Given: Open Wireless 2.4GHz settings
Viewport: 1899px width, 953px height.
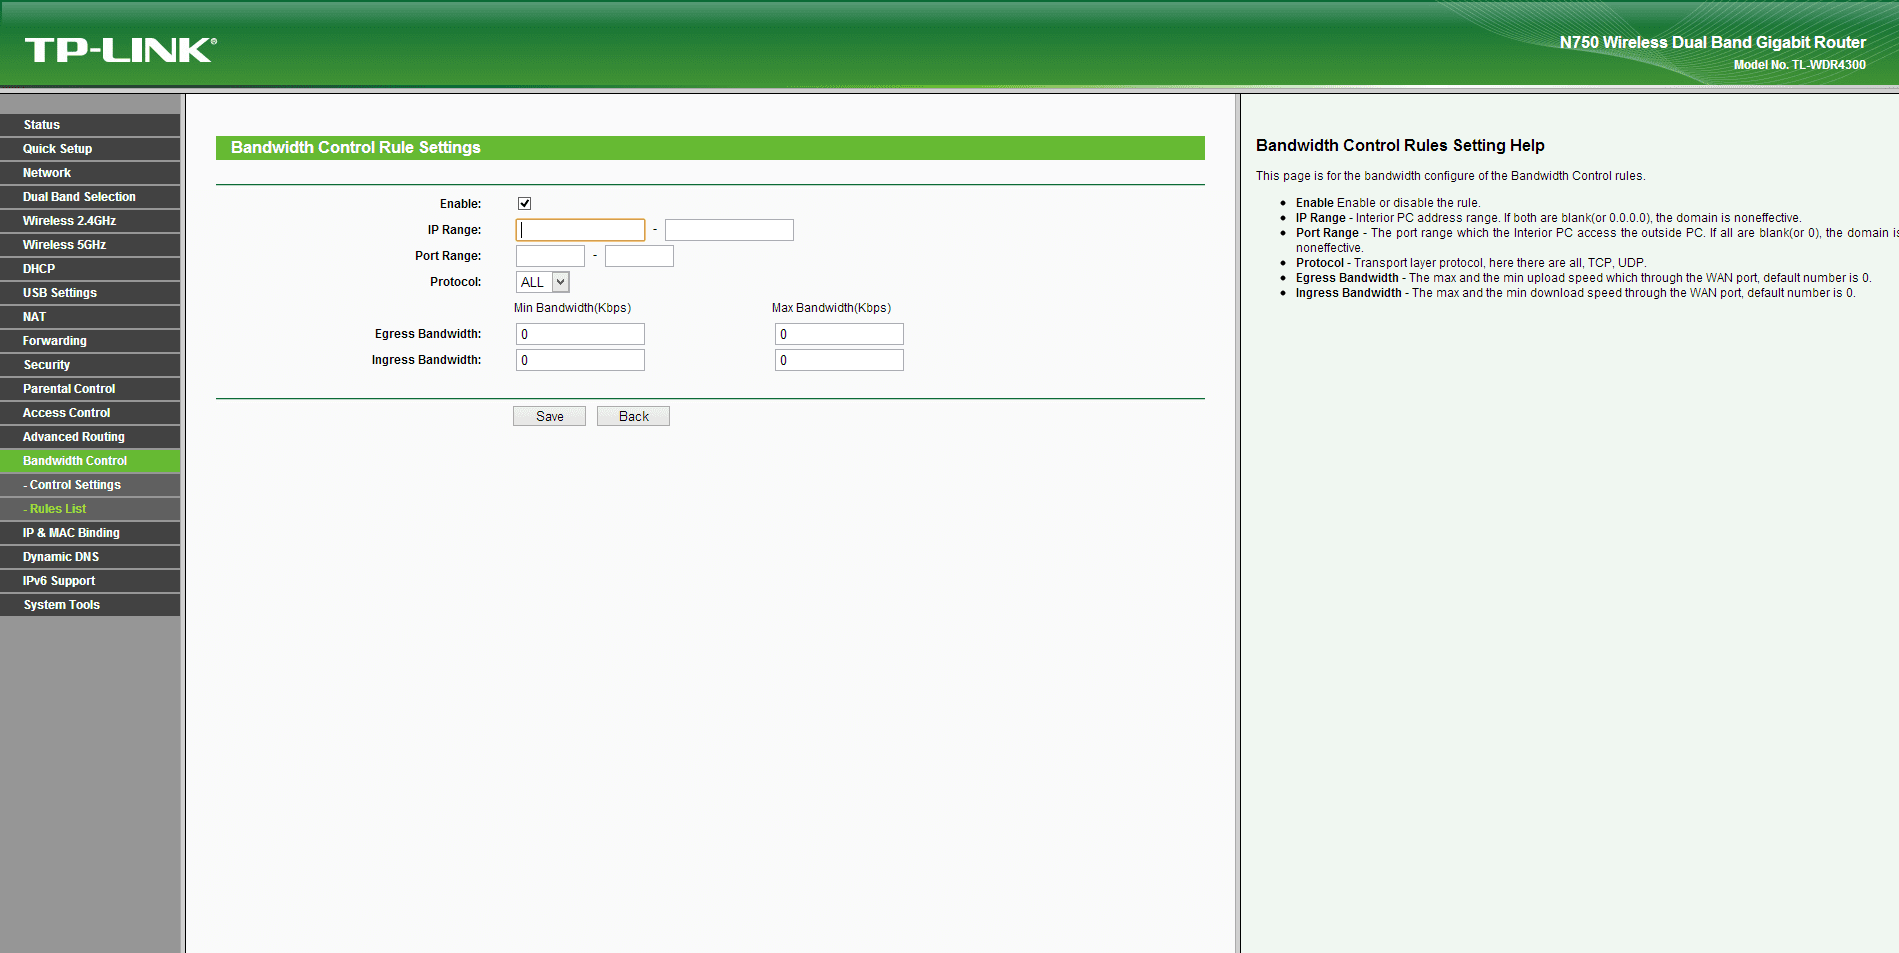Looking at the screenshot, I should pyautogui.click(x=90, y=221).
